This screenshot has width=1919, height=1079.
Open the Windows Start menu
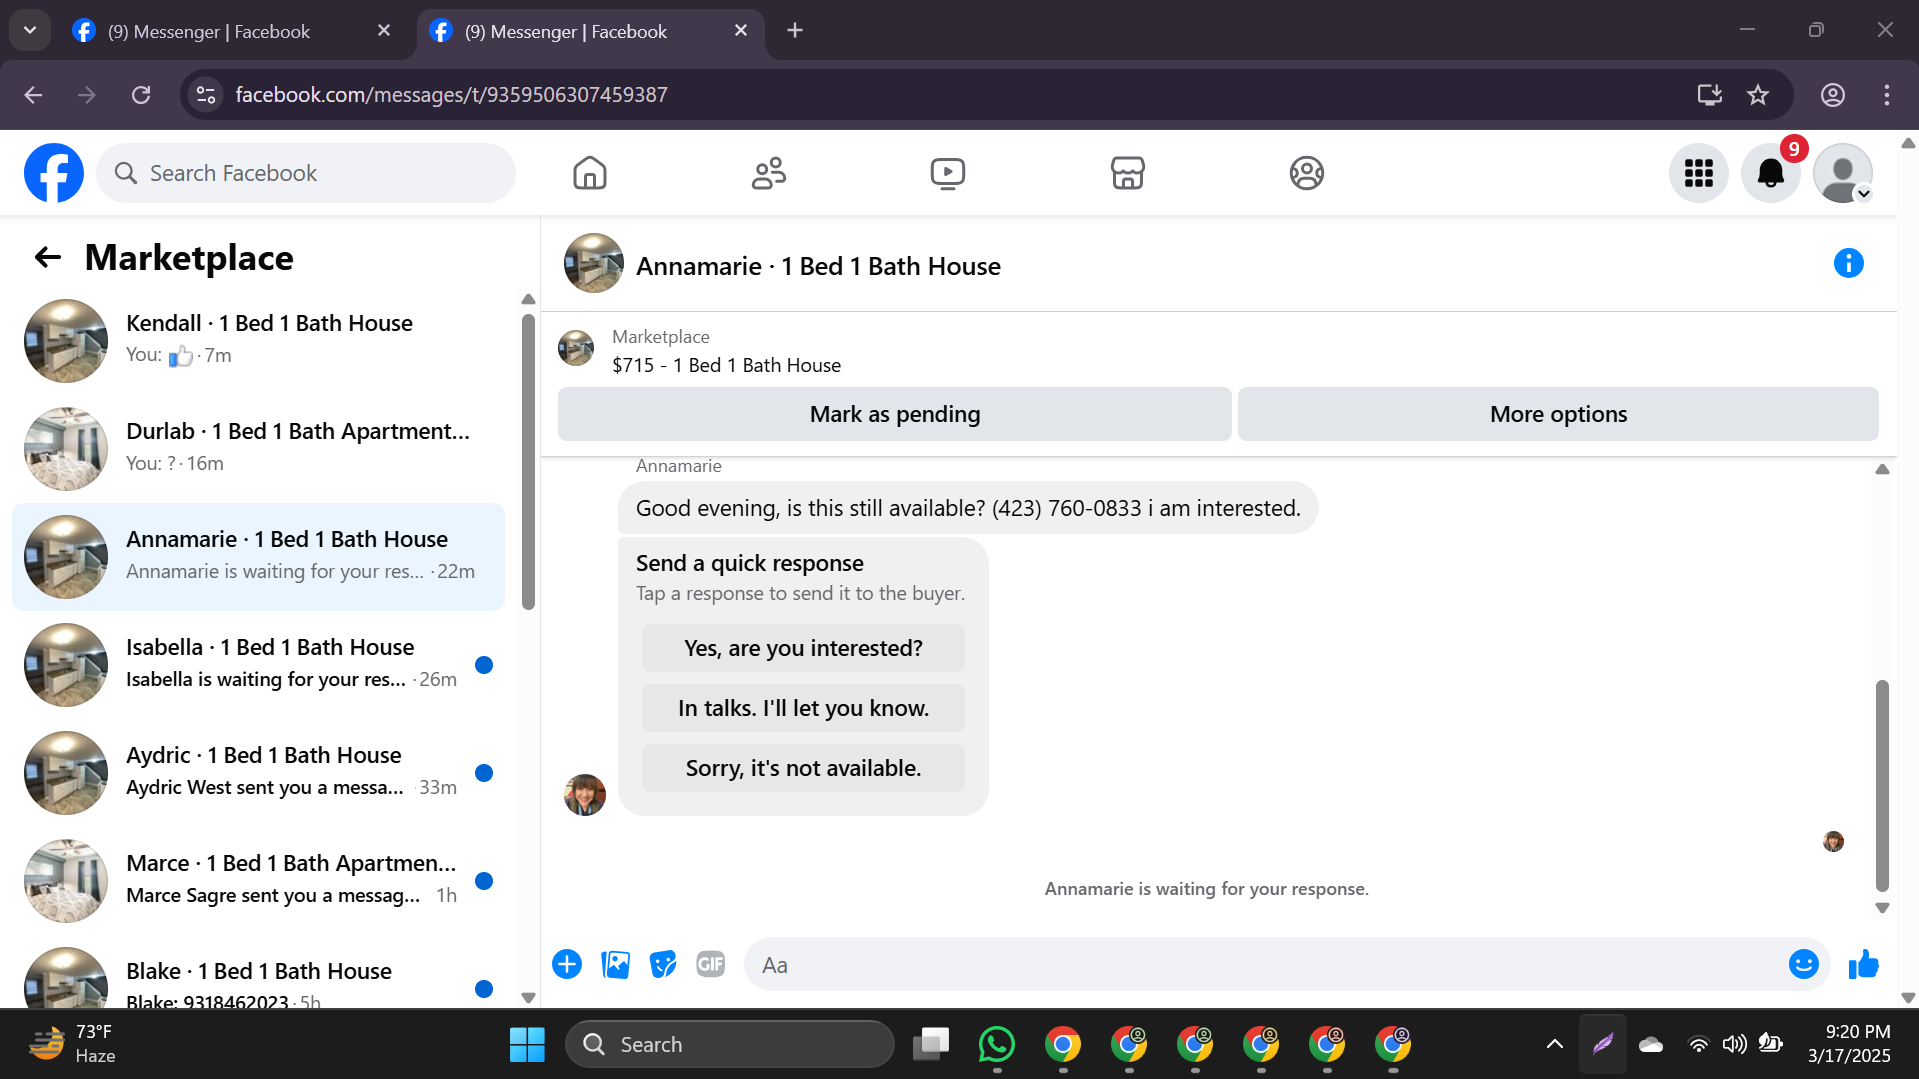[x=527, y=1044]
